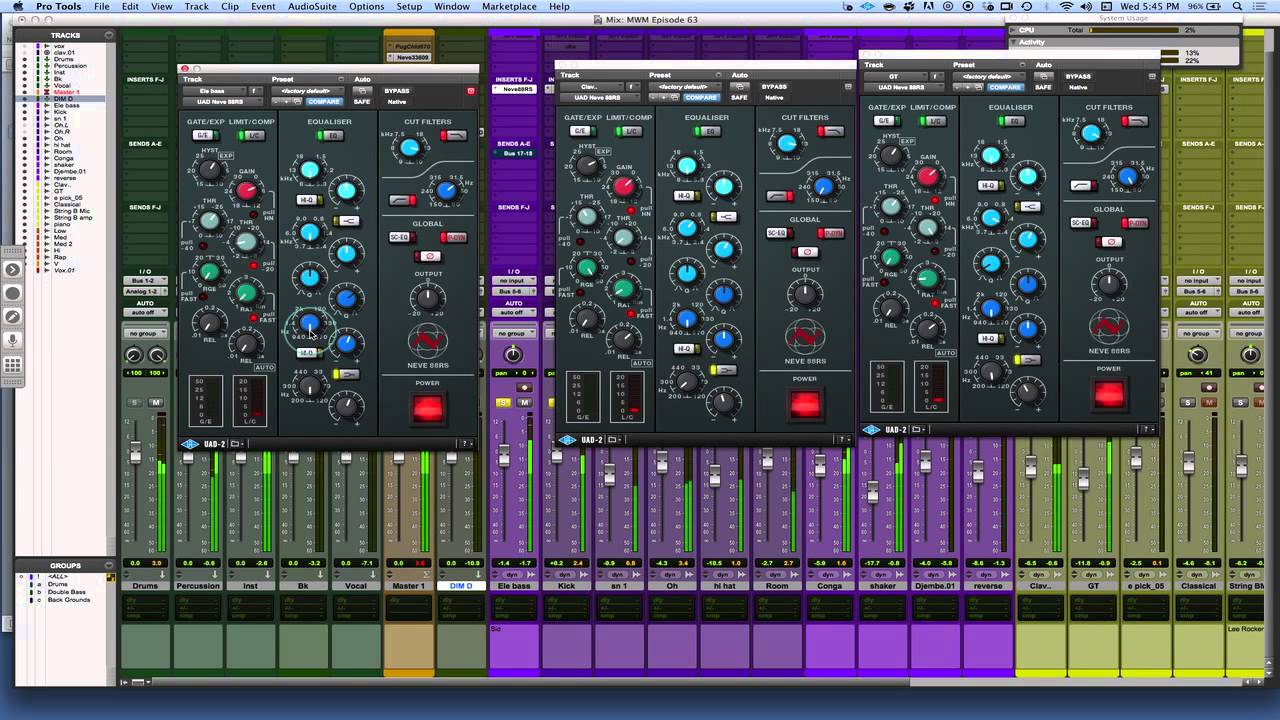Collapse Activity section in System Usage window
1280x720 pixels.
[x=1014, y=42]
